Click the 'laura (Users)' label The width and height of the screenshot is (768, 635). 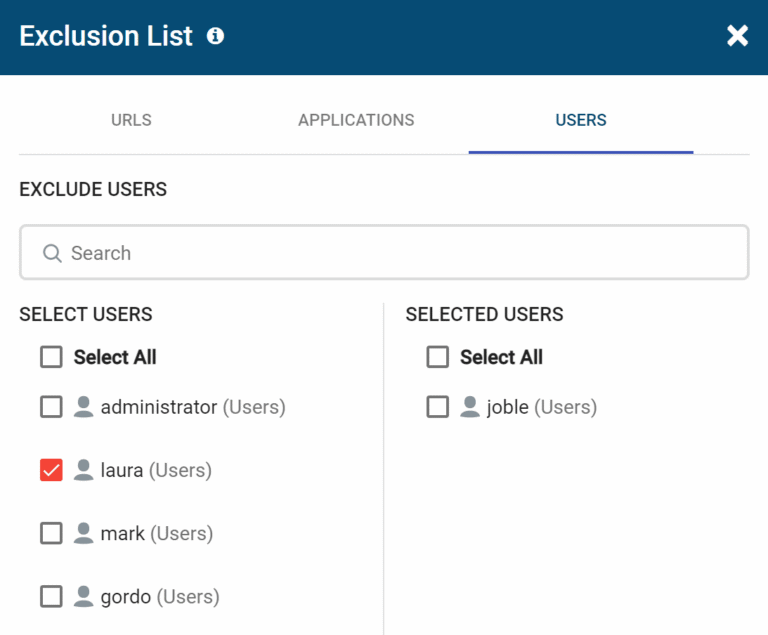click(x=156, y=470)
